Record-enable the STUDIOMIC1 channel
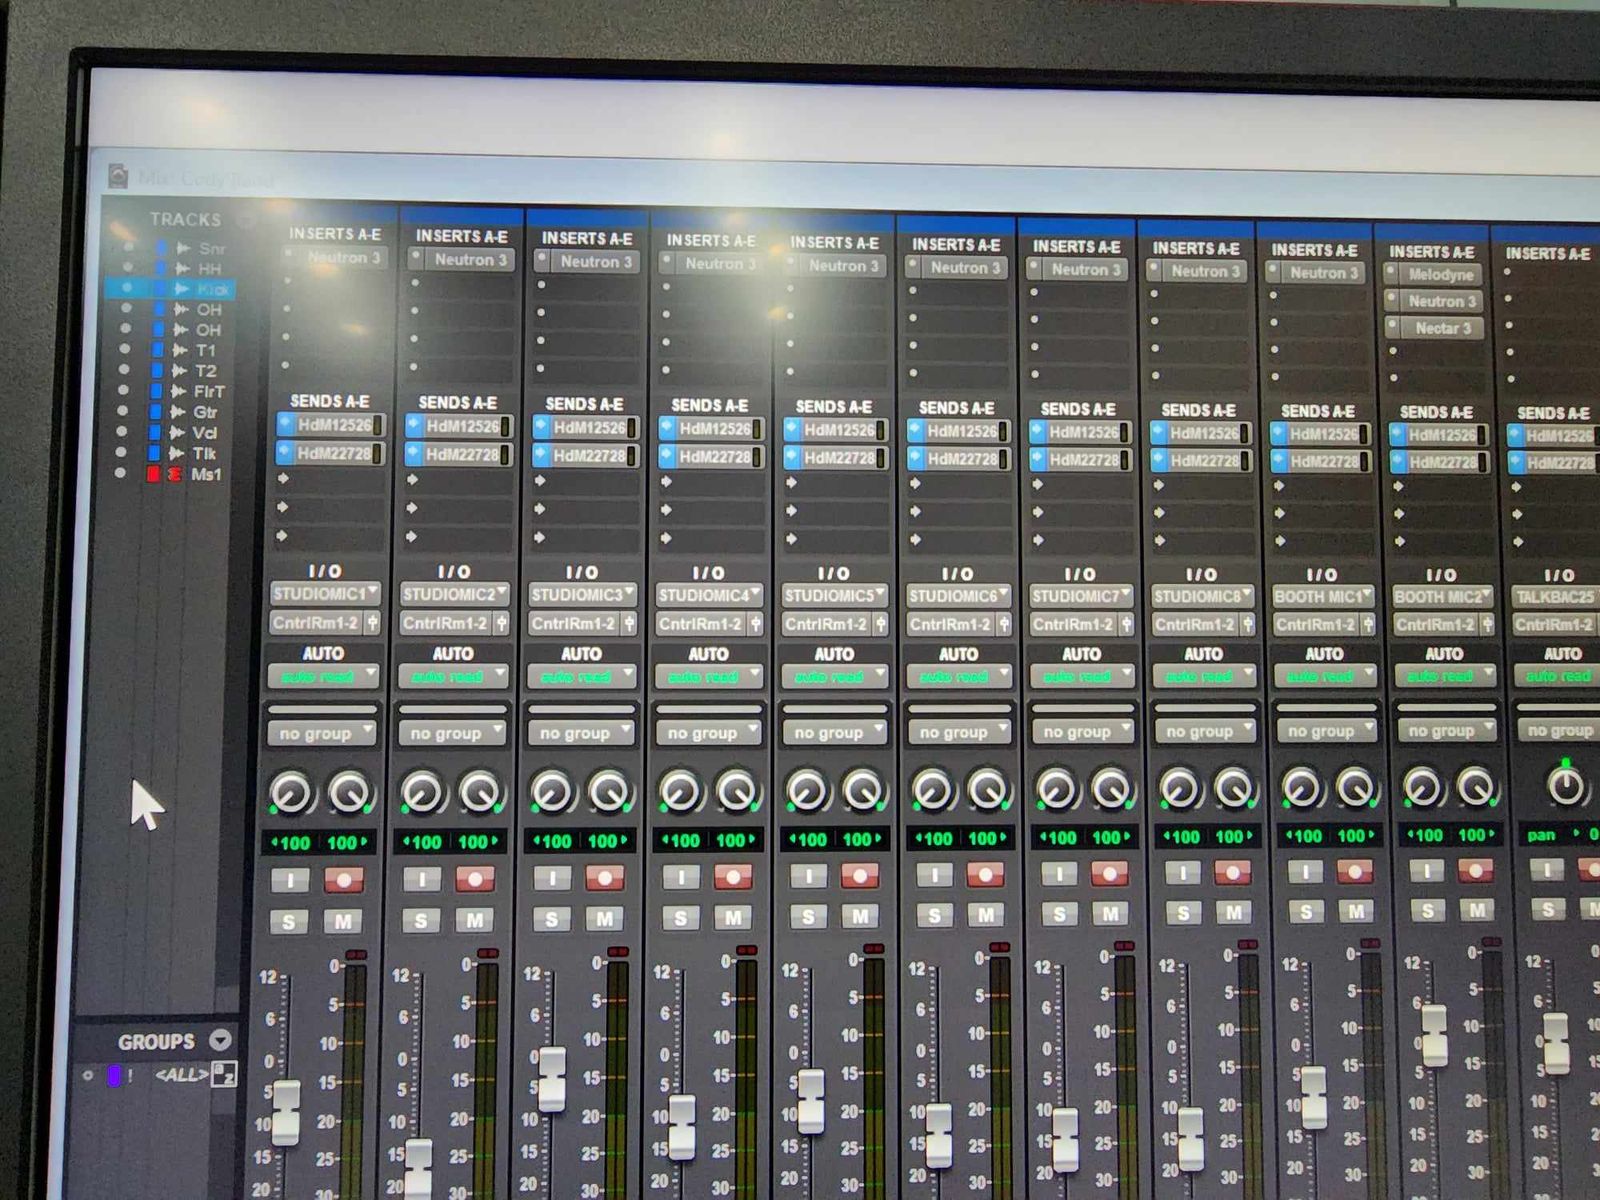This screenshot has height=1200, width=1600. [x=344, y=881]
